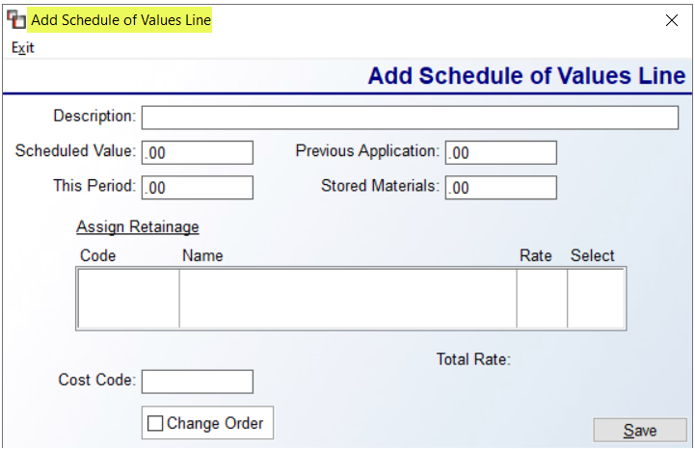Select the Previous Application amount field
Viewport: 695px width, 449px height.
(501, 152)
